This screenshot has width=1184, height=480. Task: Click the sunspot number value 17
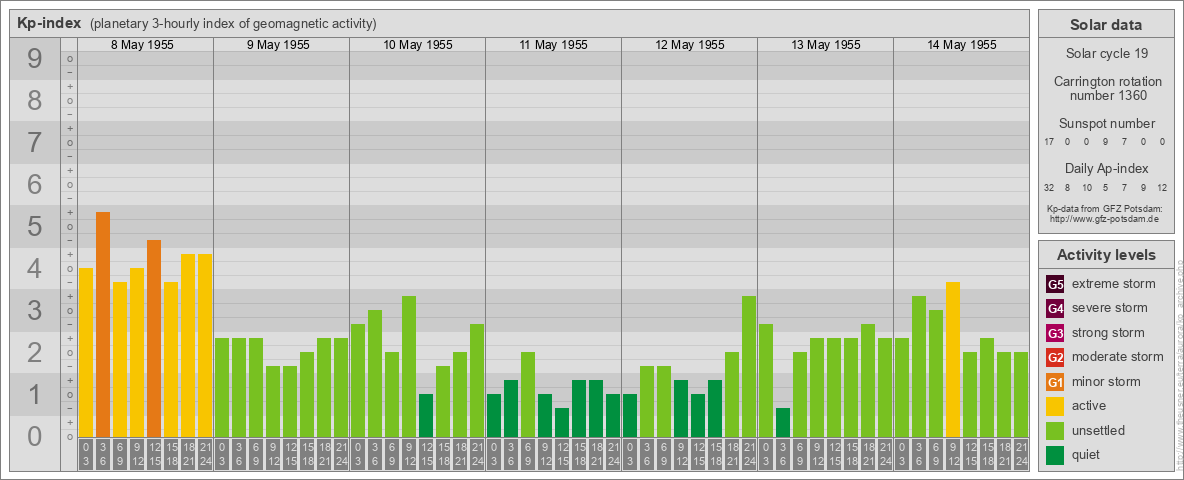[x=1049, y=142]
